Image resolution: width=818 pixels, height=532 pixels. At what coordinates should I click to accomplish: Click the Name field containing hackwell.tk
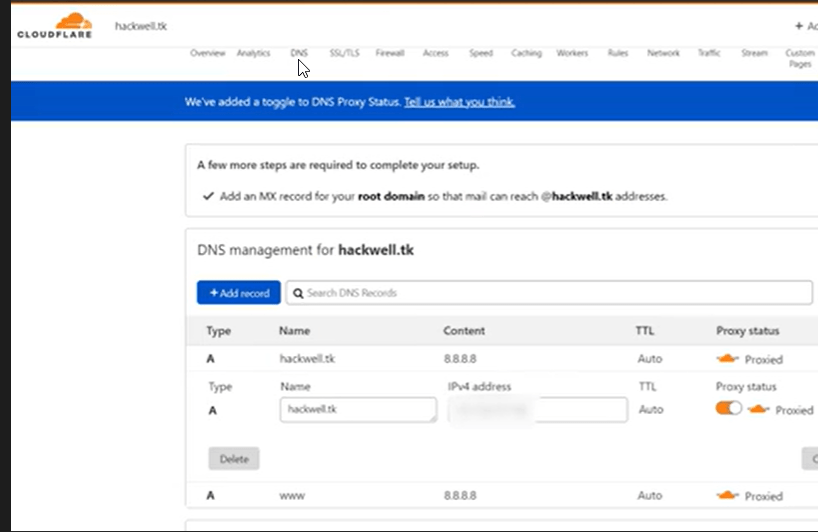tap(358, 409)
